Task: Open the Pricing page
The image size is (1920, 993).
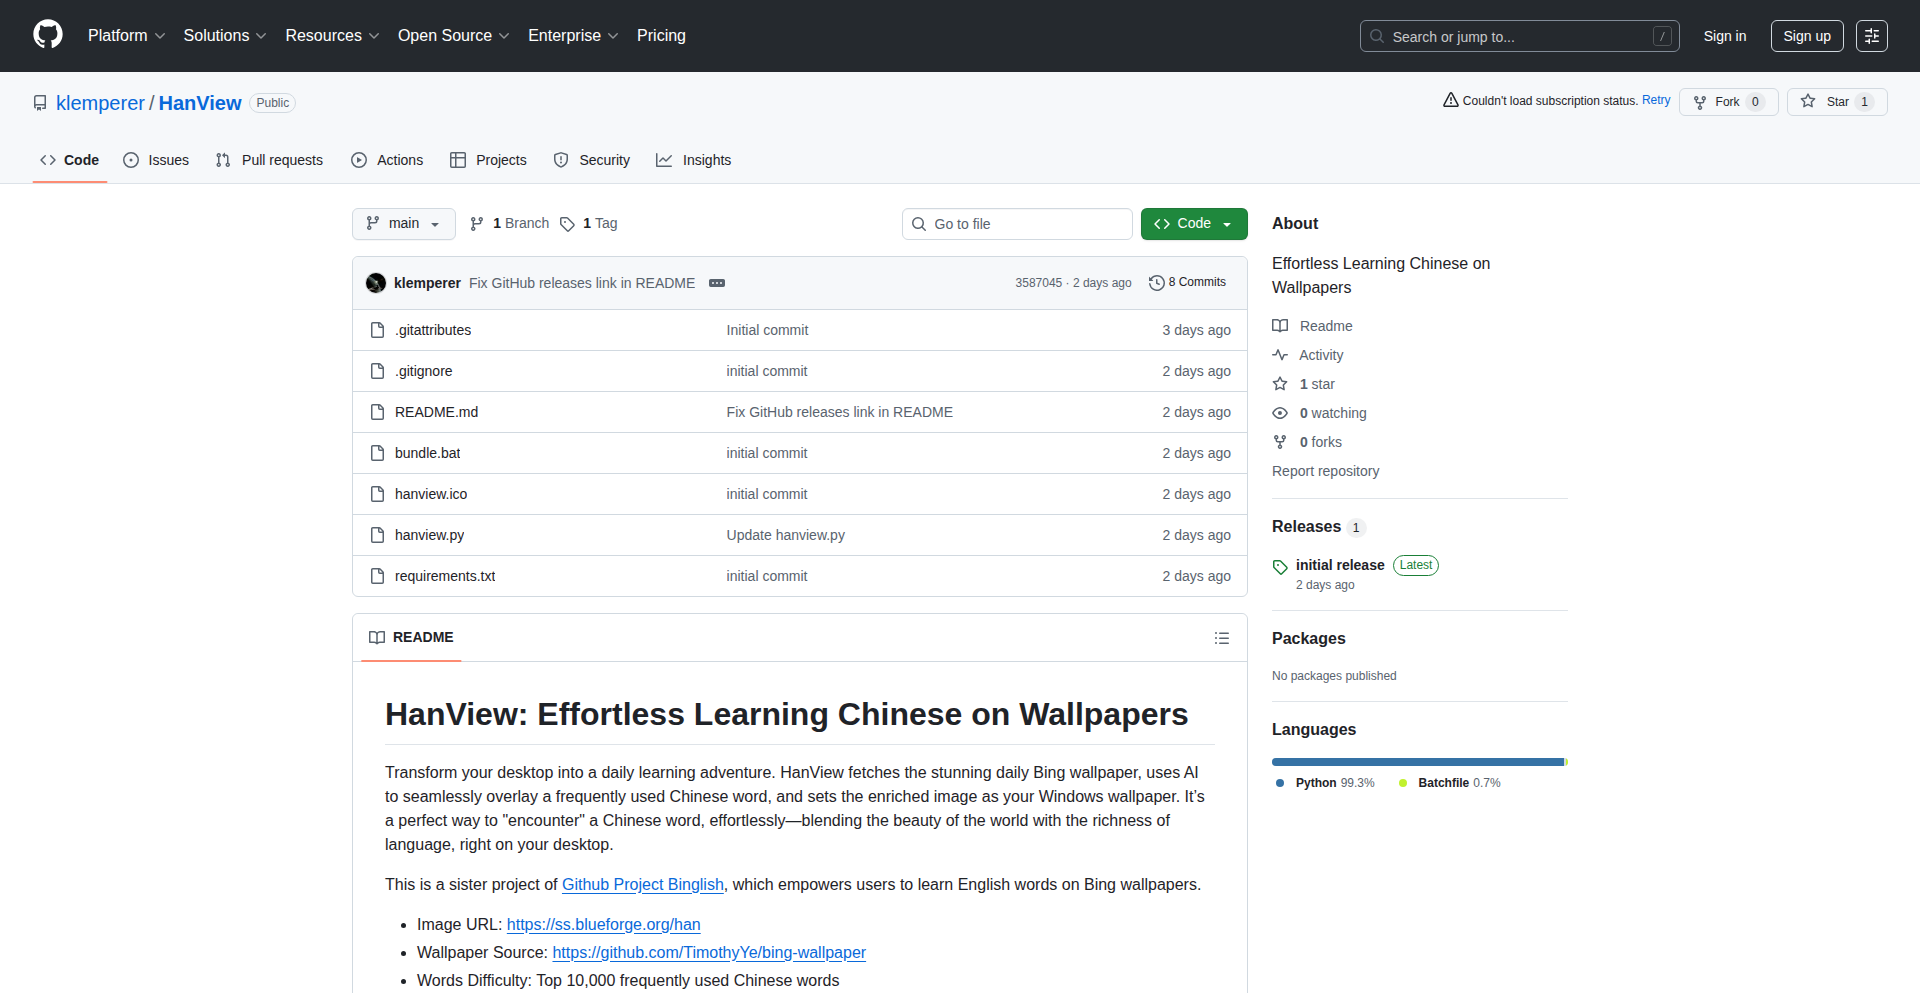Action: coord(661,36)
